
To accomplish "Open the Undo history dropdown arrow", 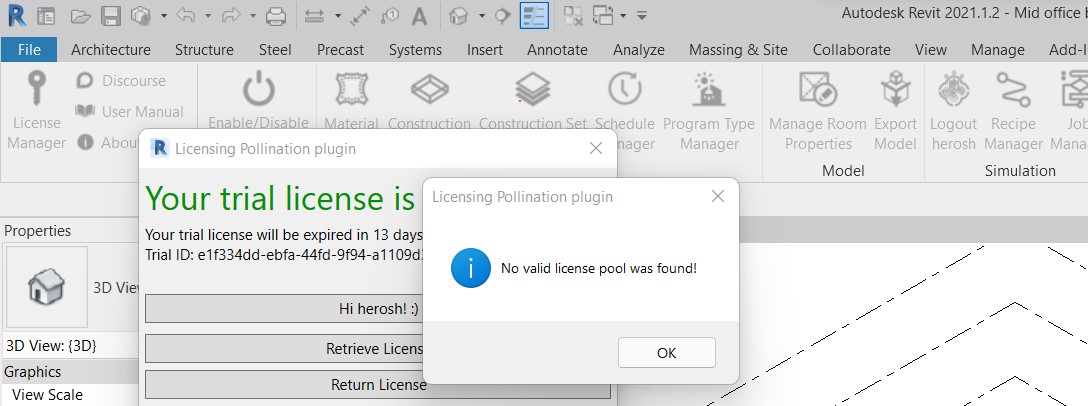I will [x=206, y=16].
